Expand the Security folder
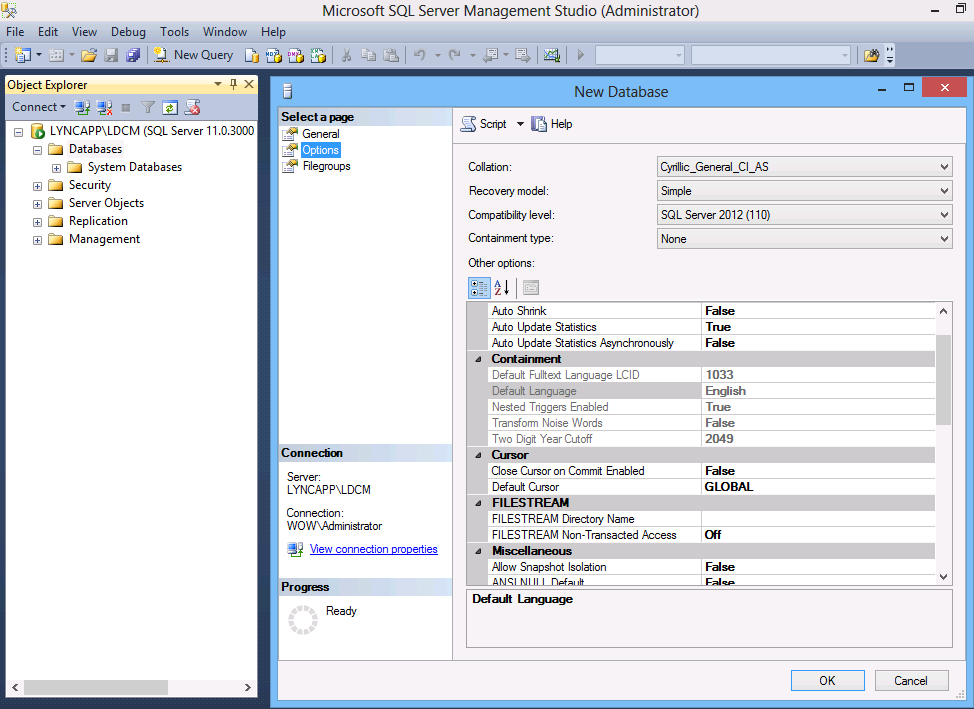The height and width of the screenshot is (709, 974). coord(37,186)
